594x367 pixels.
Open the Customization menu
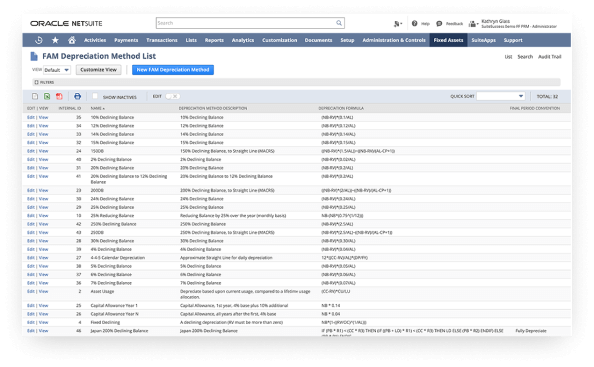[x=280, y=40]
